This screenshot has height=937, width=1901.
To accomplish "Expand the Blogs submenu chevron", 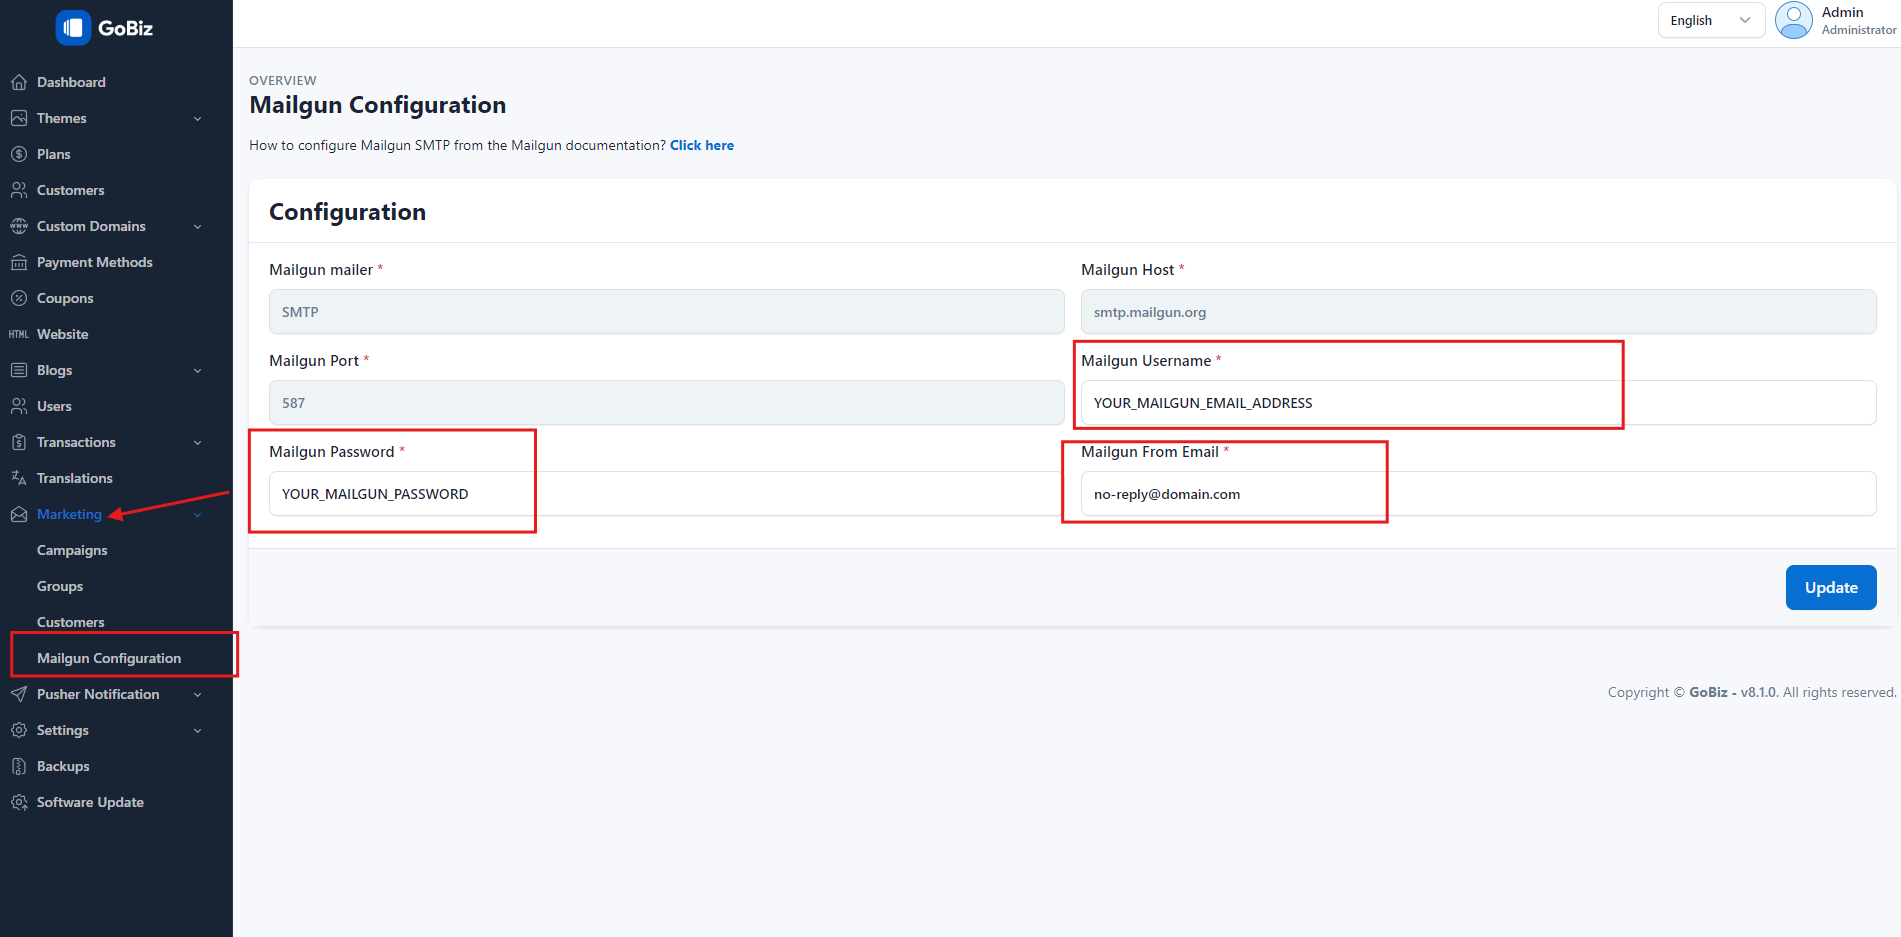I will click(x=197, y=370).
